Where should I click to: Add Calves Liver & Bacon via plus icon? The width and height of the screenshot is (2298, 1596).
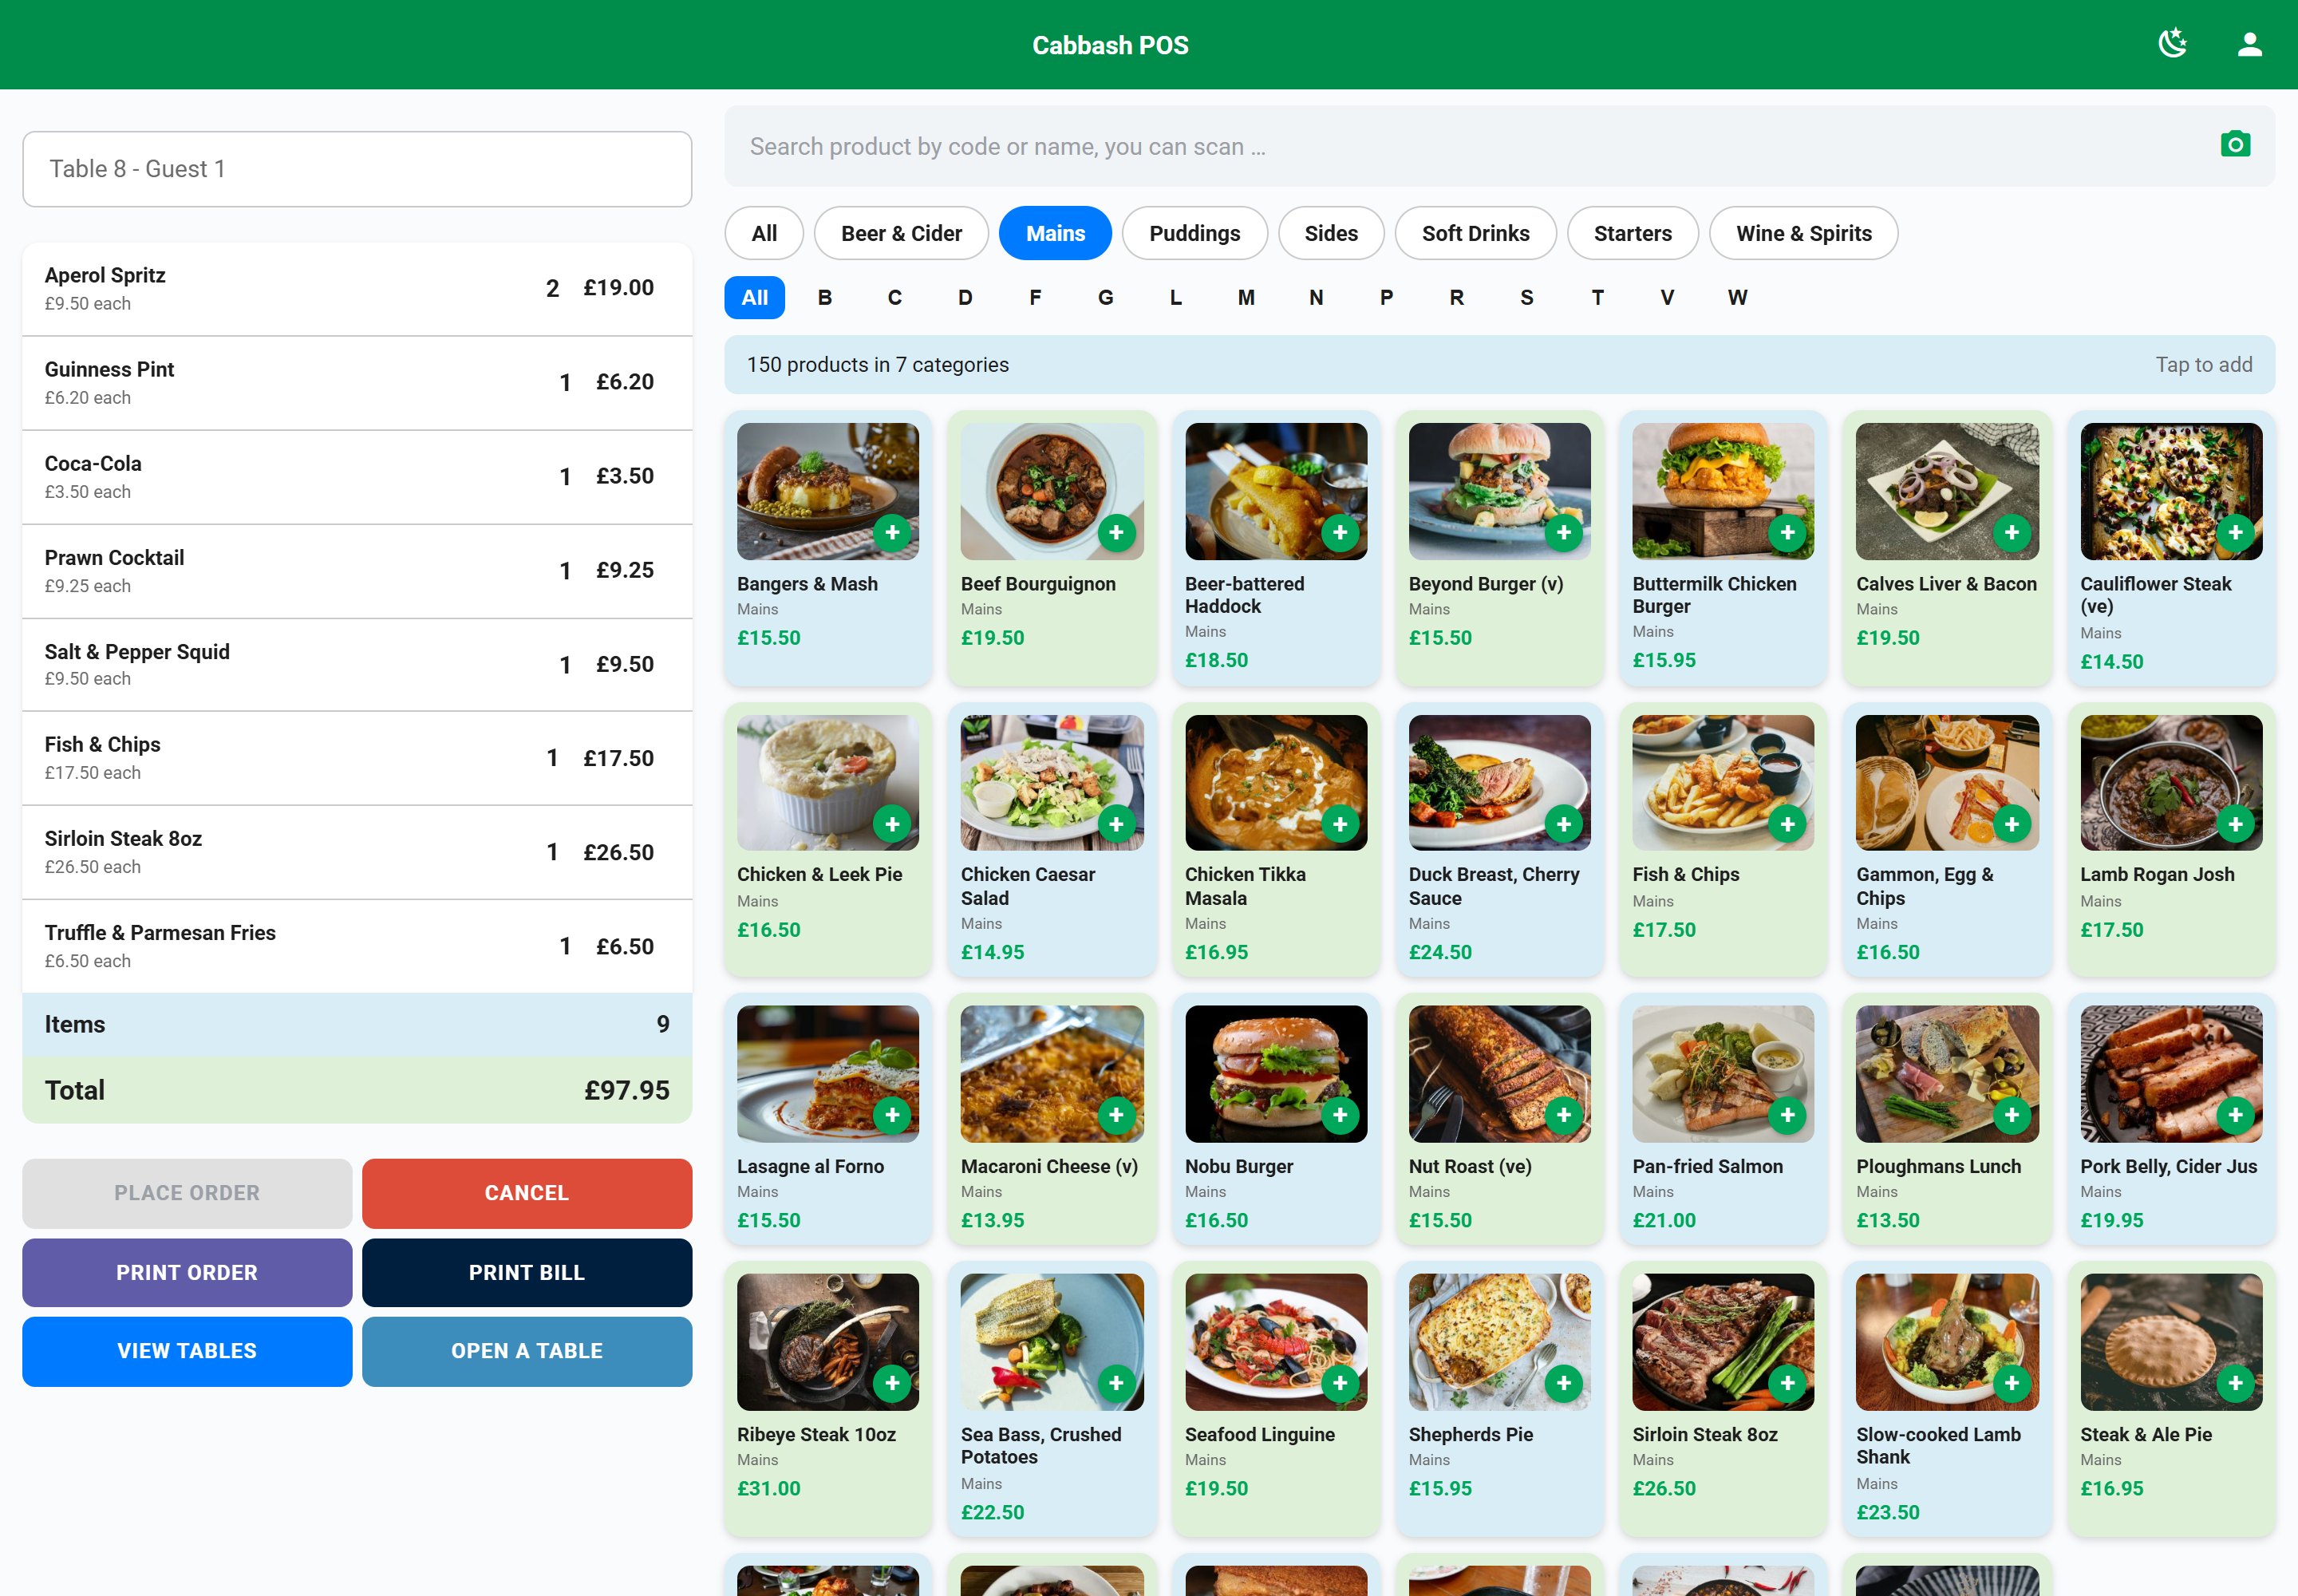point(2012,533)
